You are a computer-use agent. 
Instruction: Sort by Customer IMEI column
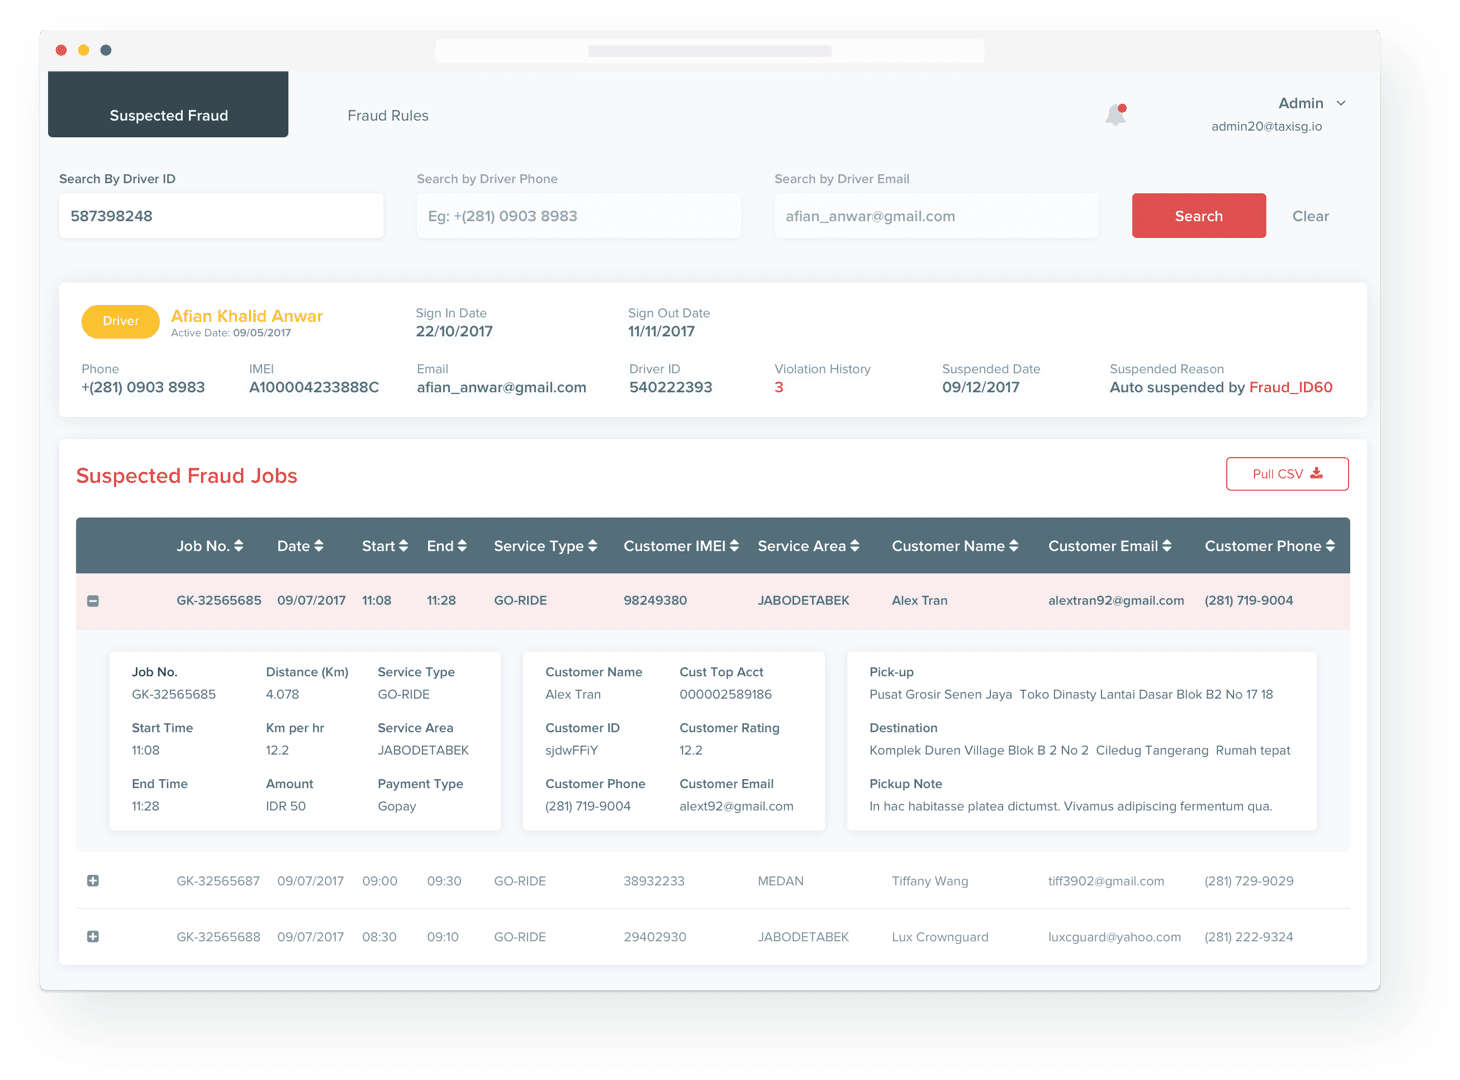(x=681, y=546)
